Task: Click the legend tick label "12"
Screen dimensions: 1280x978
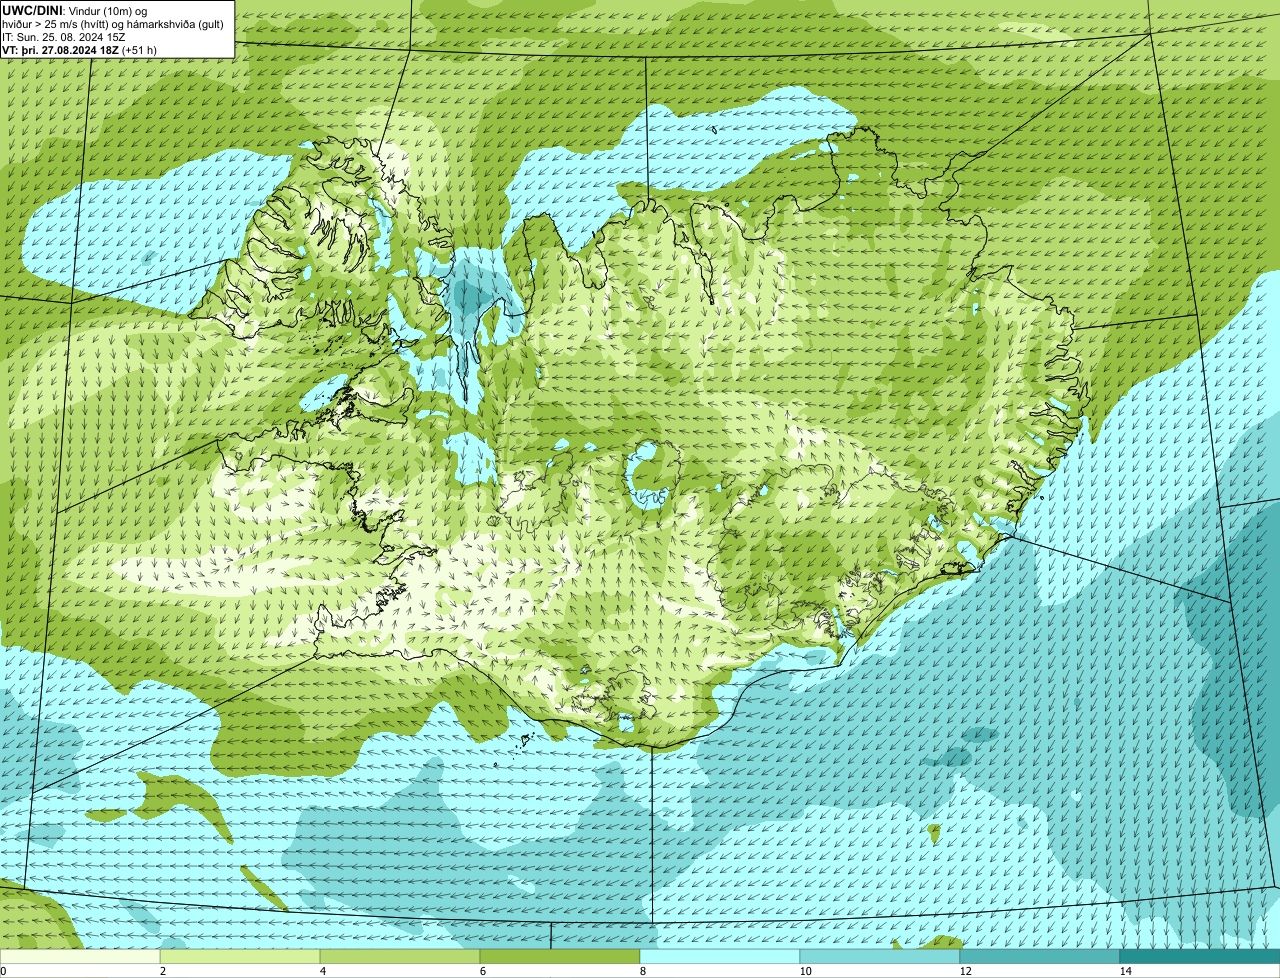Action: point(965,971)
